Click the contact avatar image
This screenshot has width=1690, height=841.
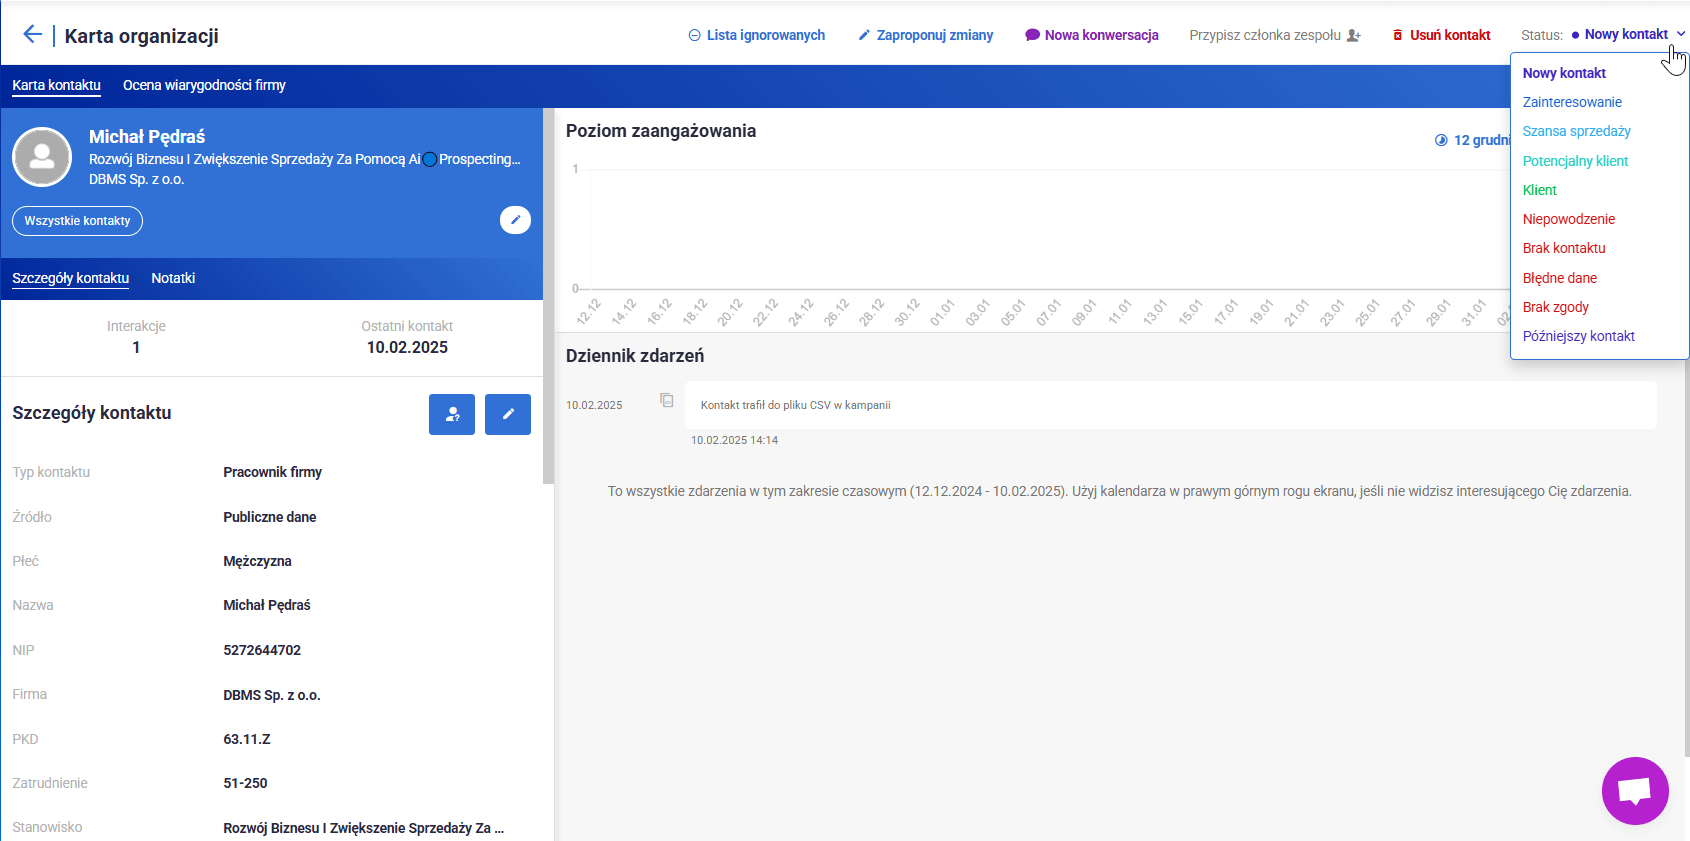click(42, 157)
